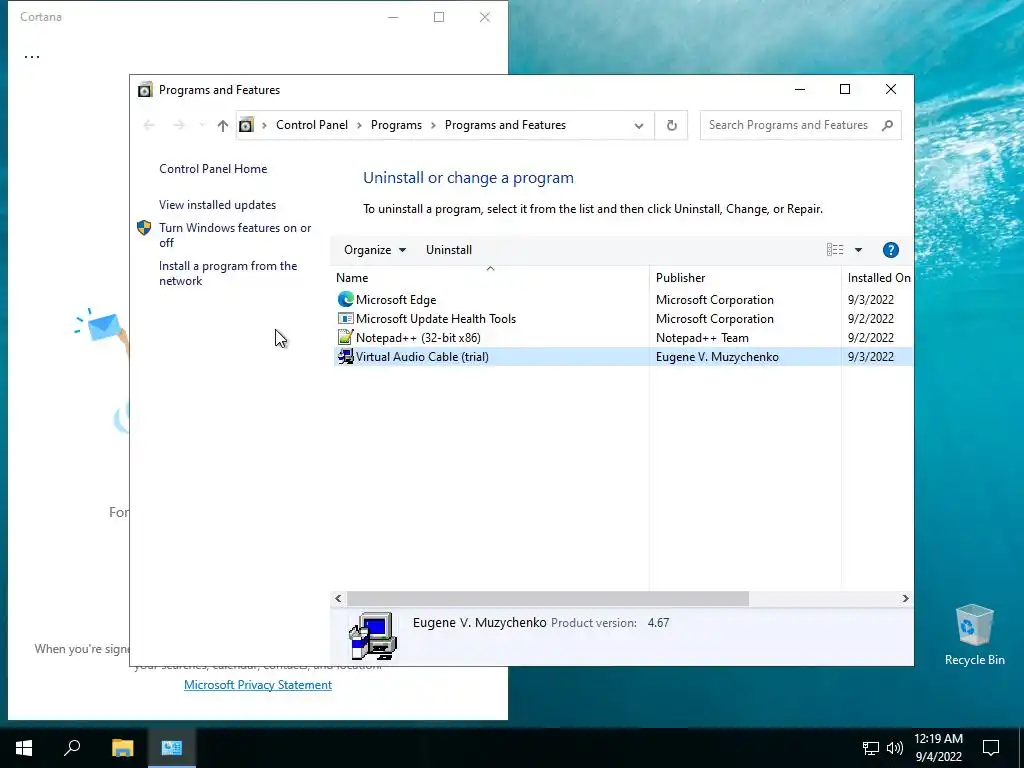Image resolution: width=1024 pixels, height=768 pixels.
Task: Open File Explorer from taskbar
Action: 122,748
